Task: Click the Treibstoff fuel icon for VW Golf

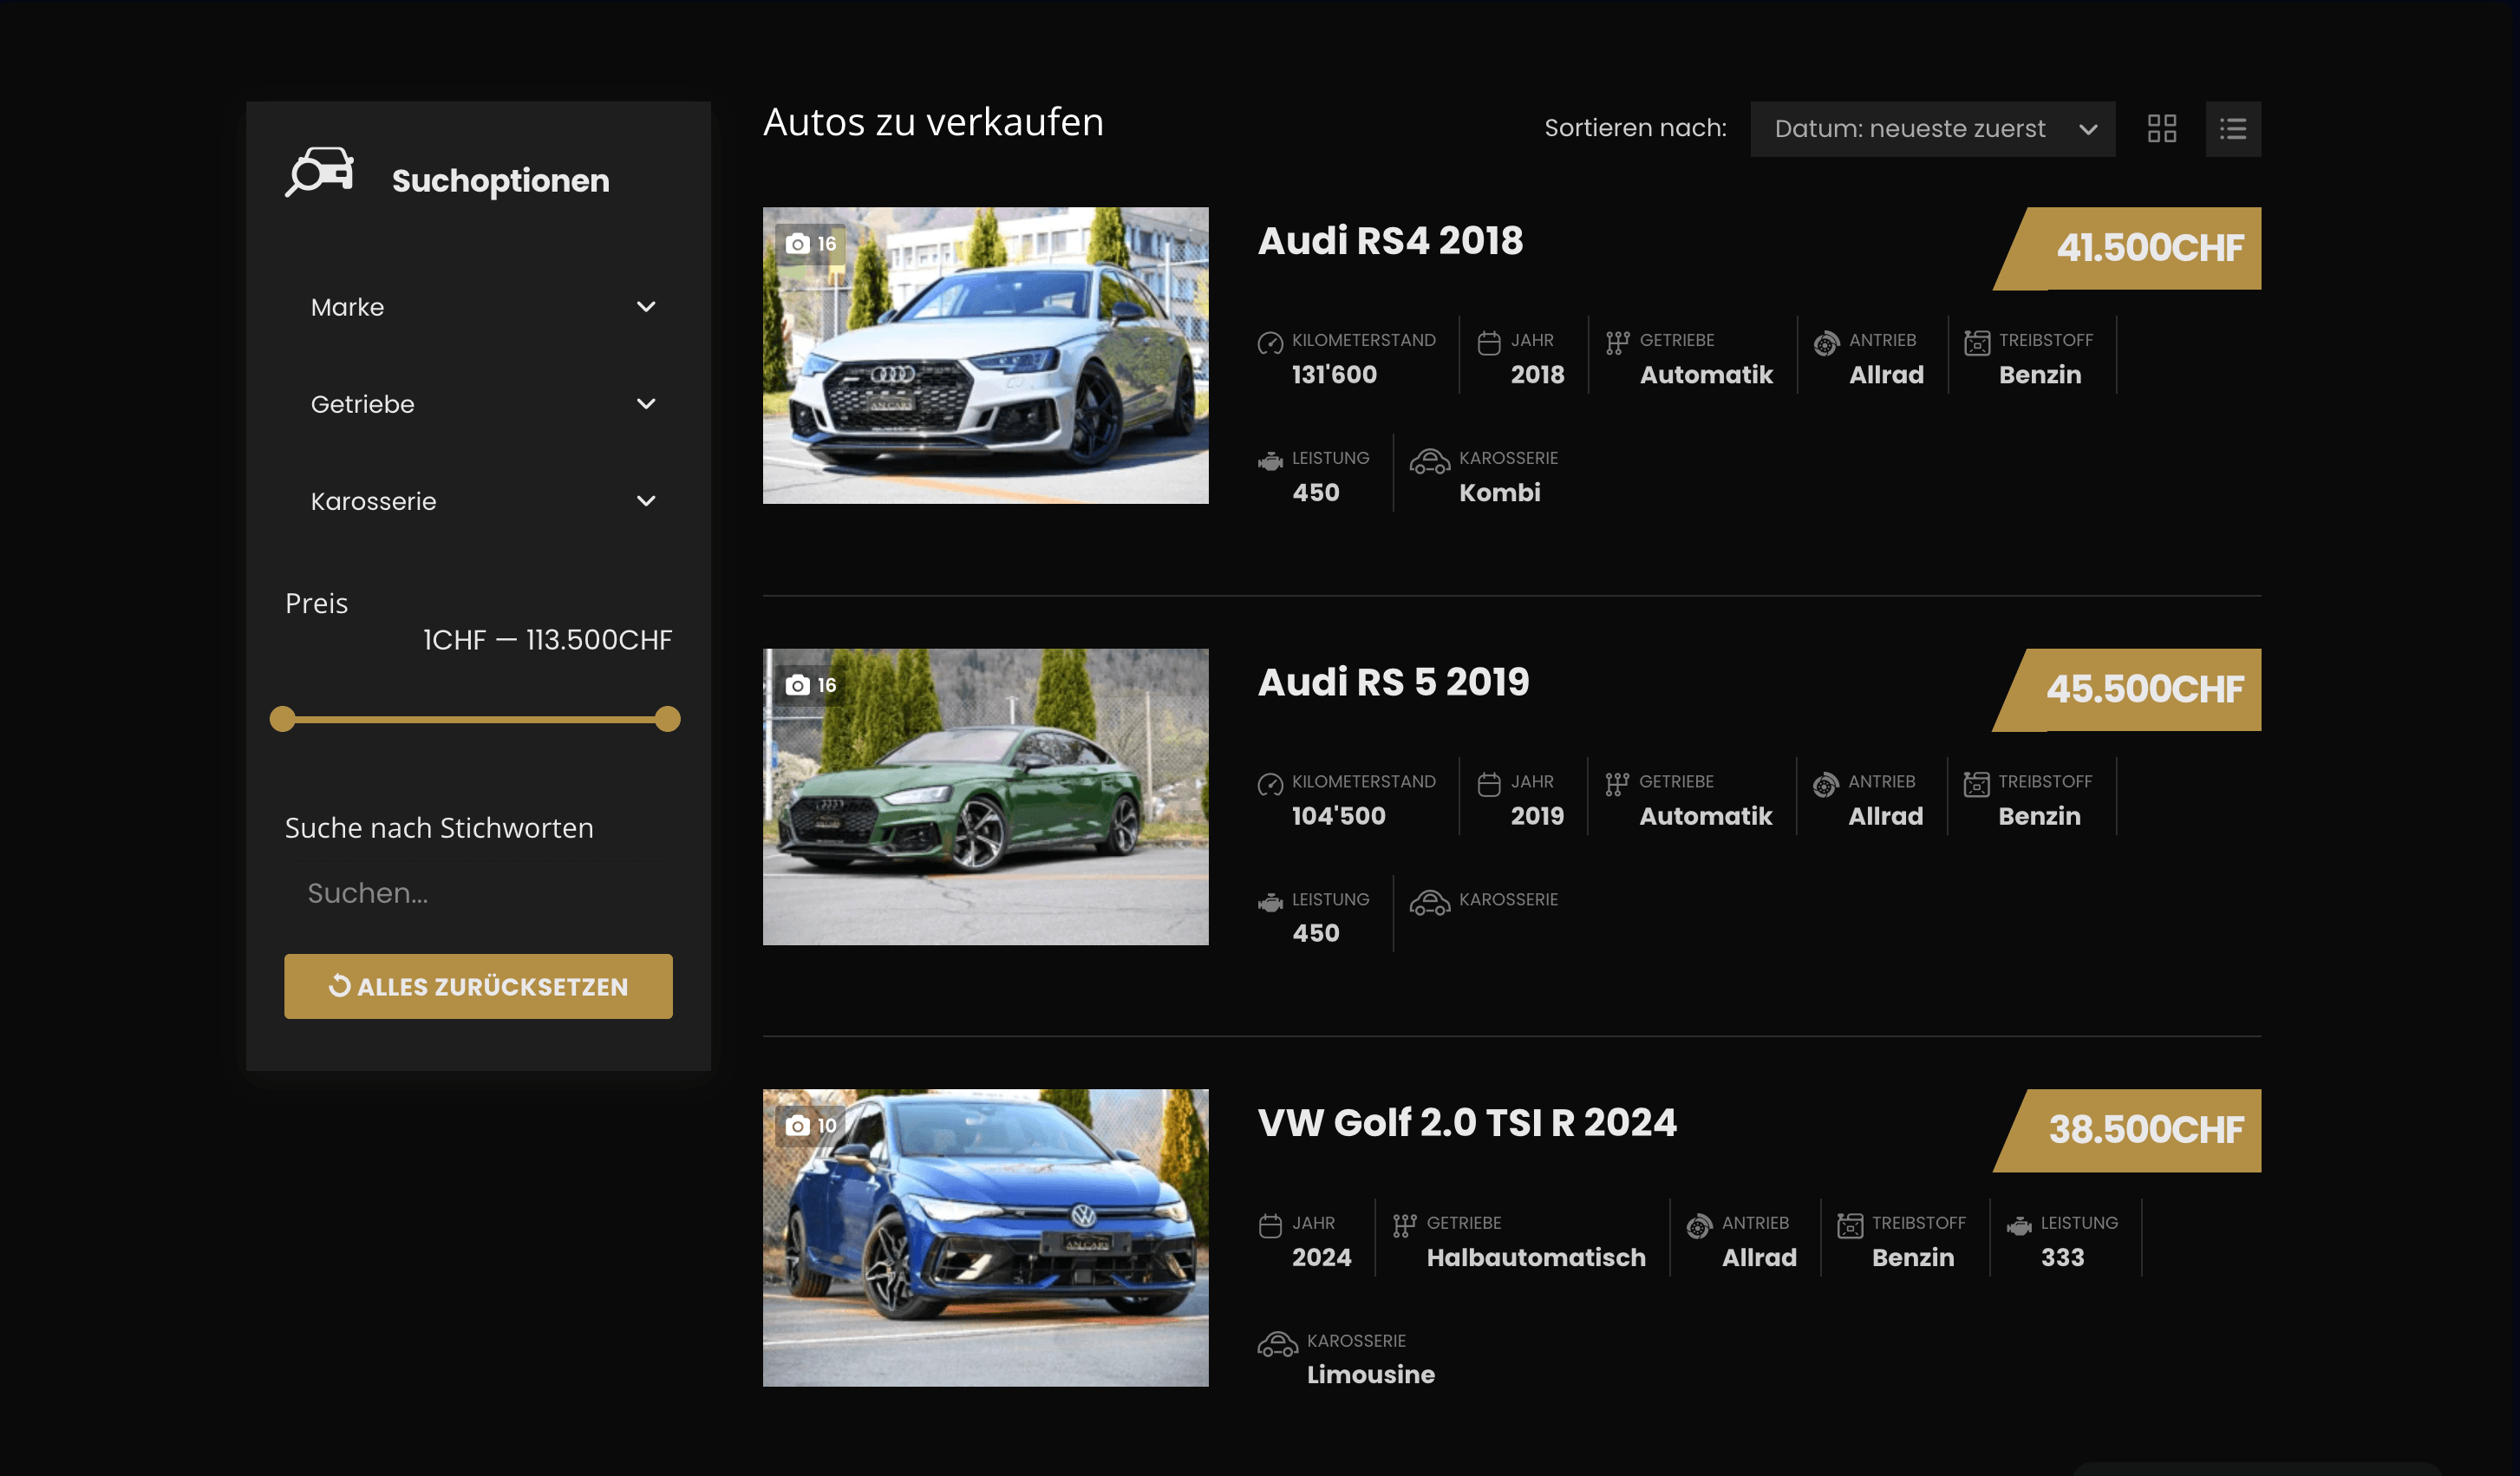Action: pos(1849,1225)
